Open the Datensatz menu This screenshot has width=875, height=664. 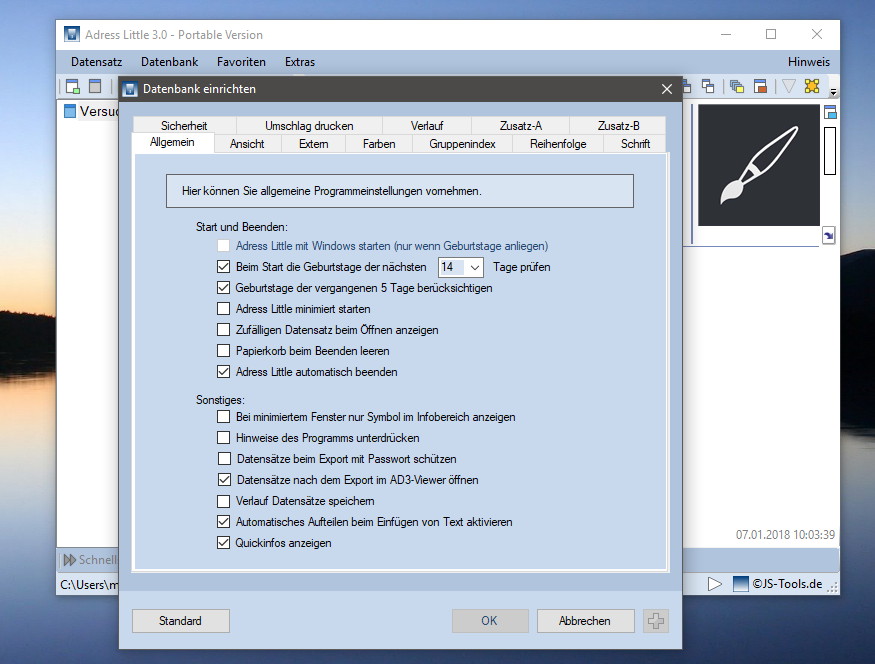point(97,62)
